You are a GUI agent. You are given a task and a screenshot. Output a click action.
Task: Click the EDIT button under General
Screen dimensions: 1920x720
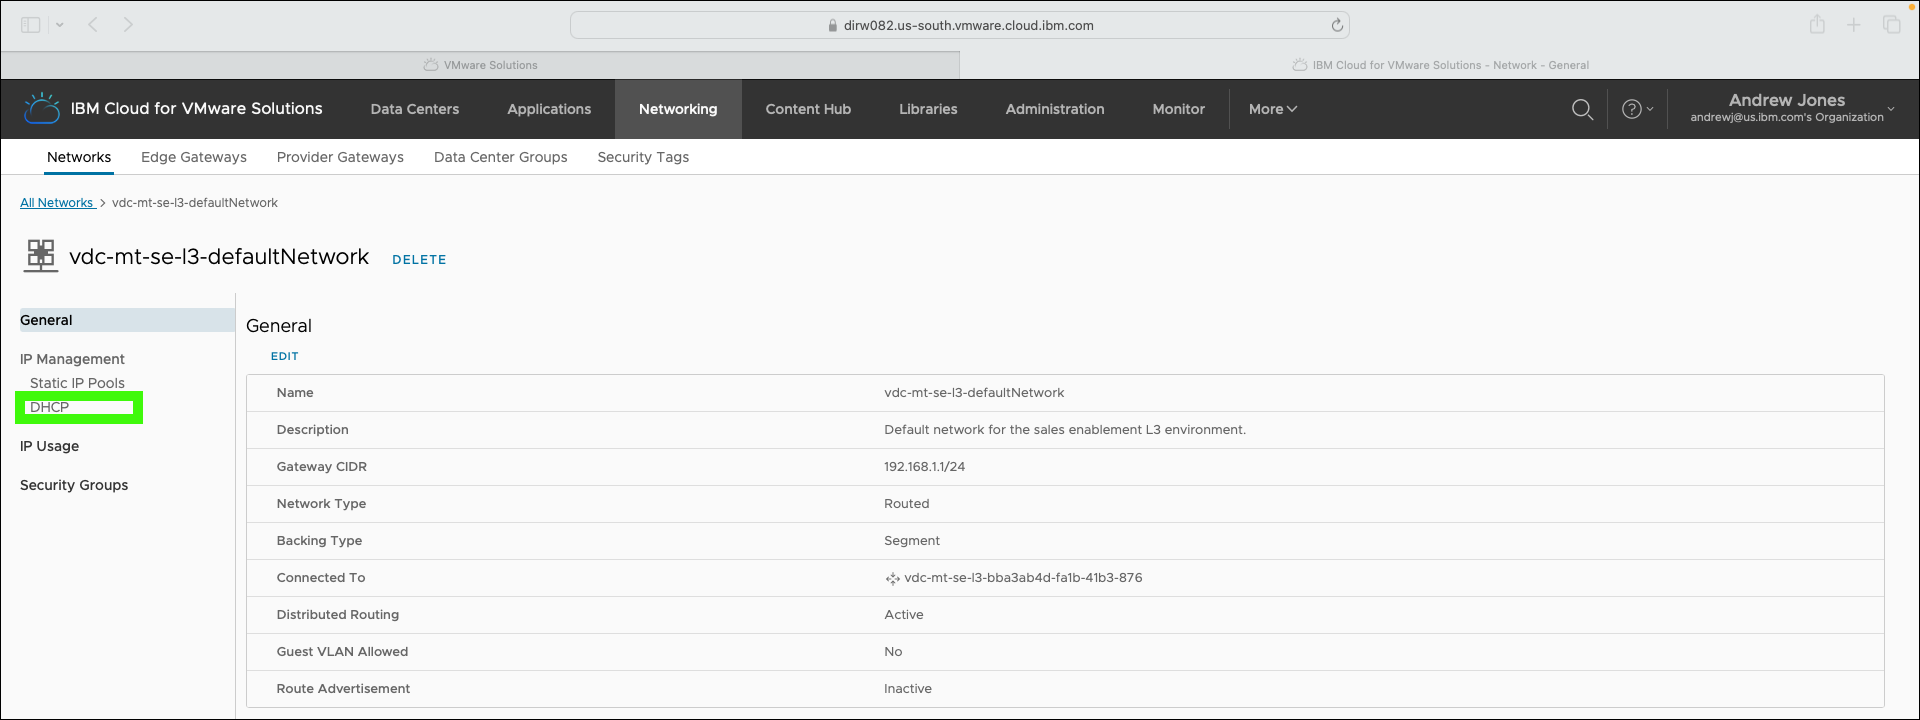(284, 356)
